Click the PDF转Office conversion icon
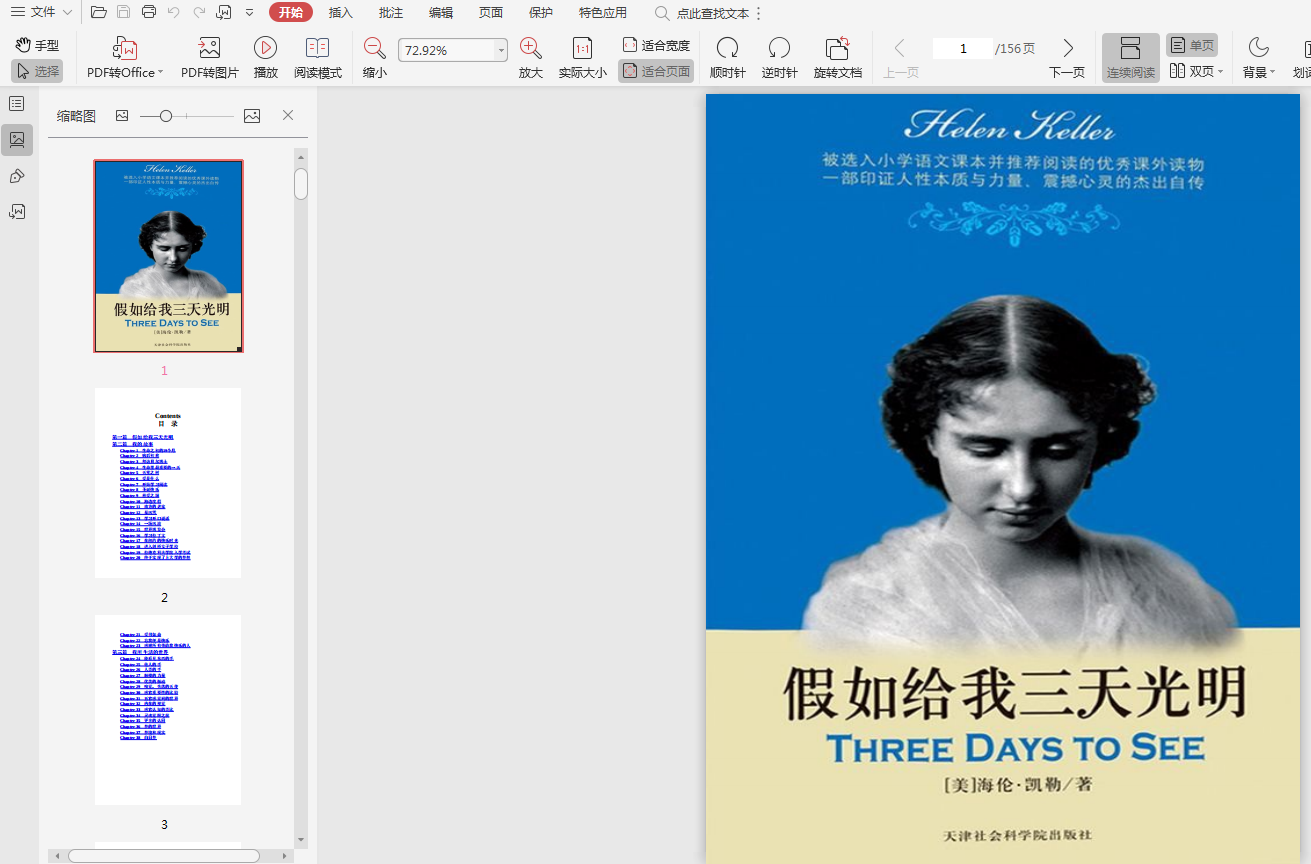 coord(125,48)
